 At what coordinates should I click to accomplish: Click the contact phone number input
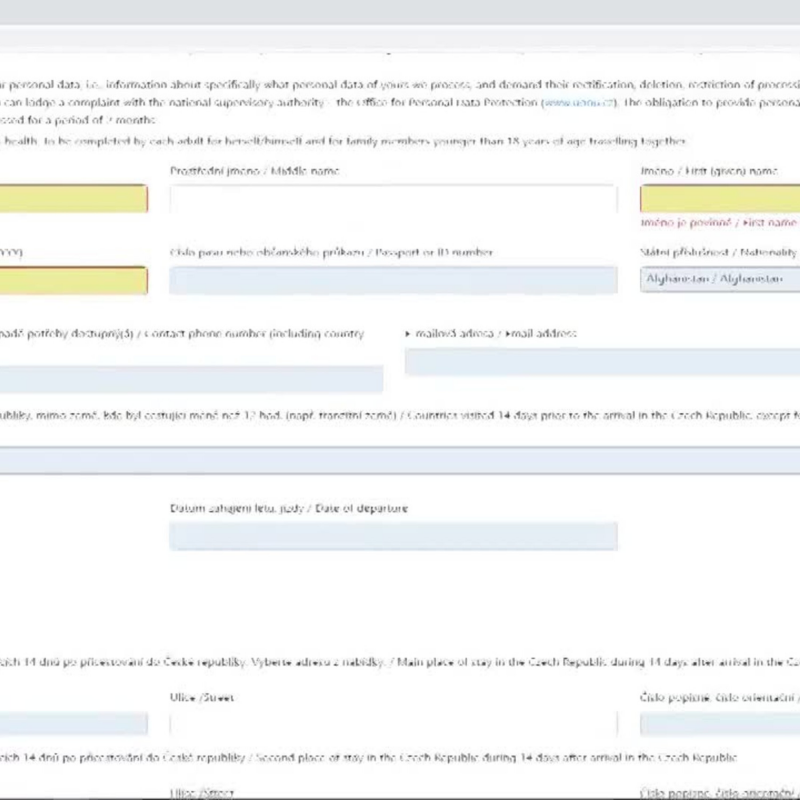coord(190,379)
